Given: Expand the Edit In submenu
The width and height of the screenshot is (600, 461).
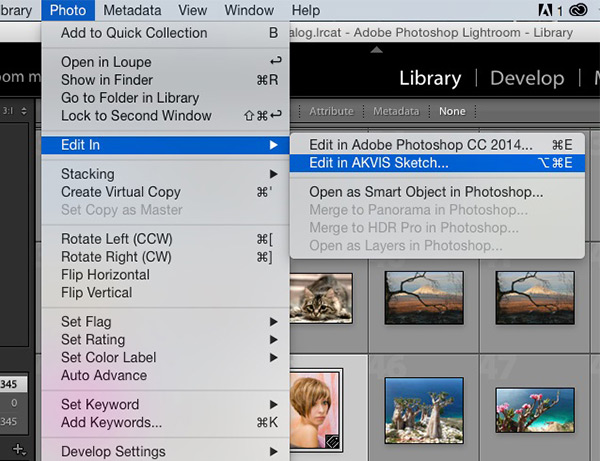Looking at the screenshot, I should click(x=165, y=145).
